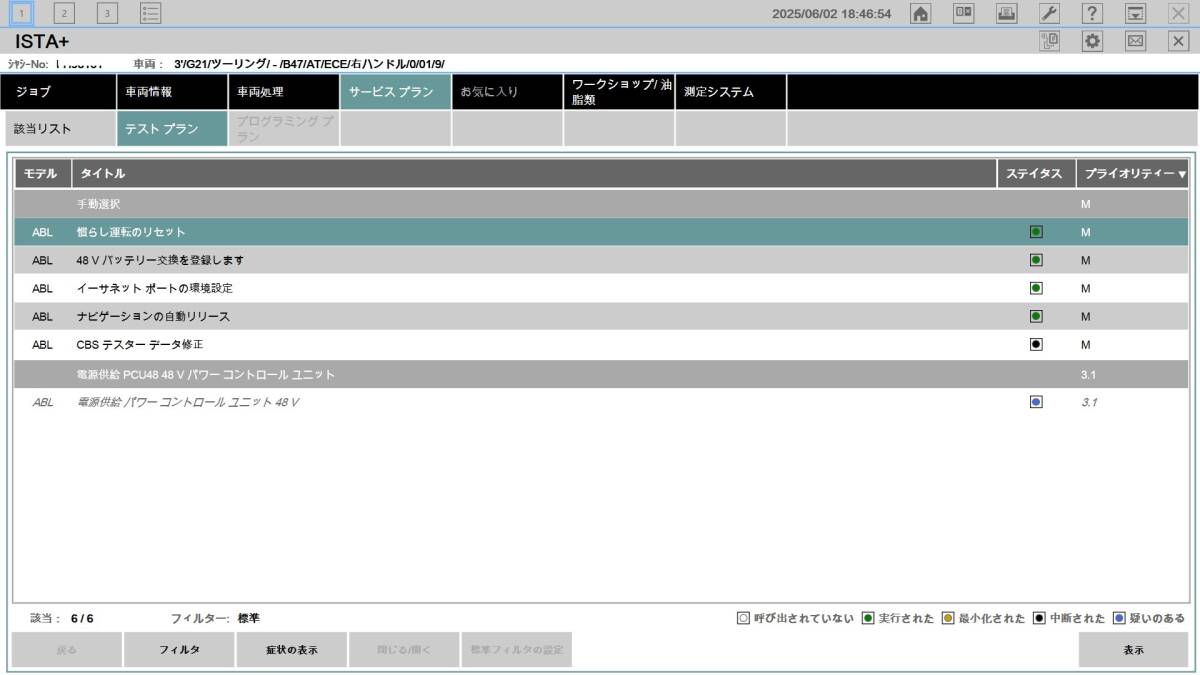Screen dimensions: 1200x675
Task: Open ISTA help with the question mark icon
Action: [x=1092, y=13]
